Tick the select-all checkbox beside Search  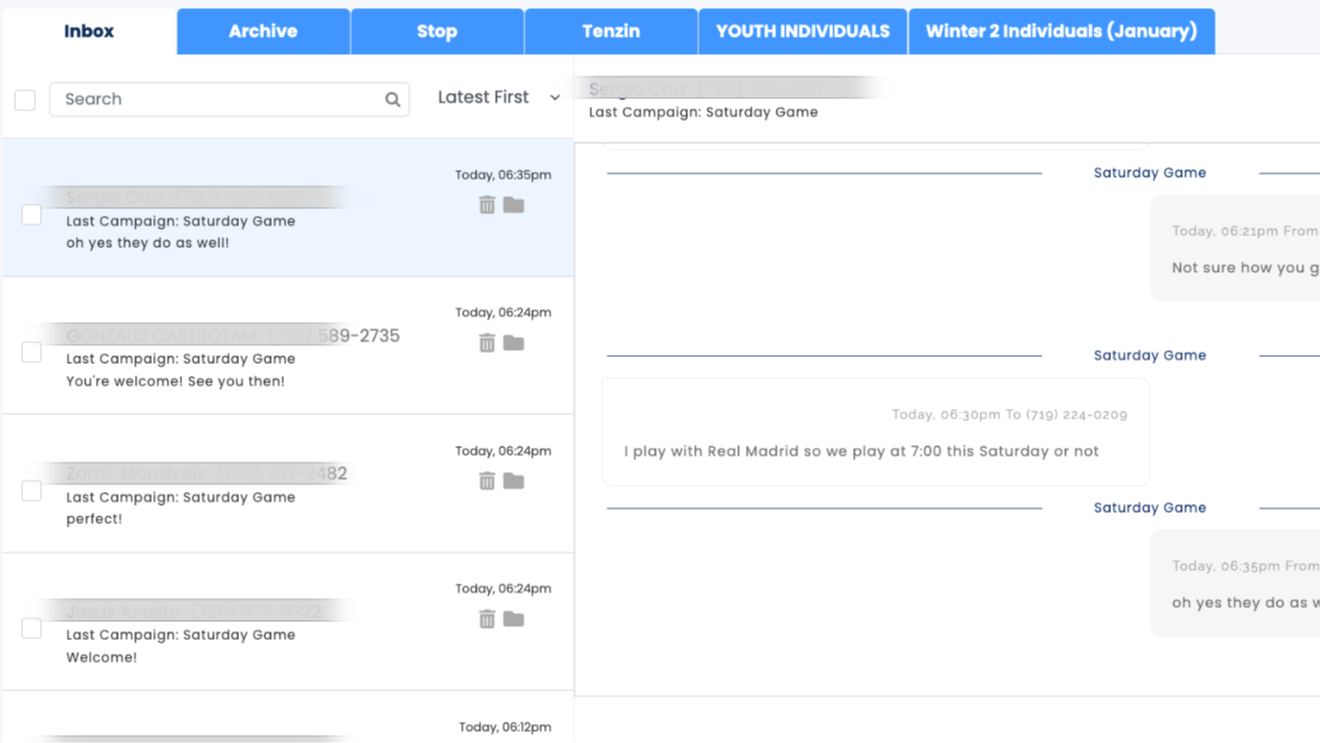click(x=25, y=99)
